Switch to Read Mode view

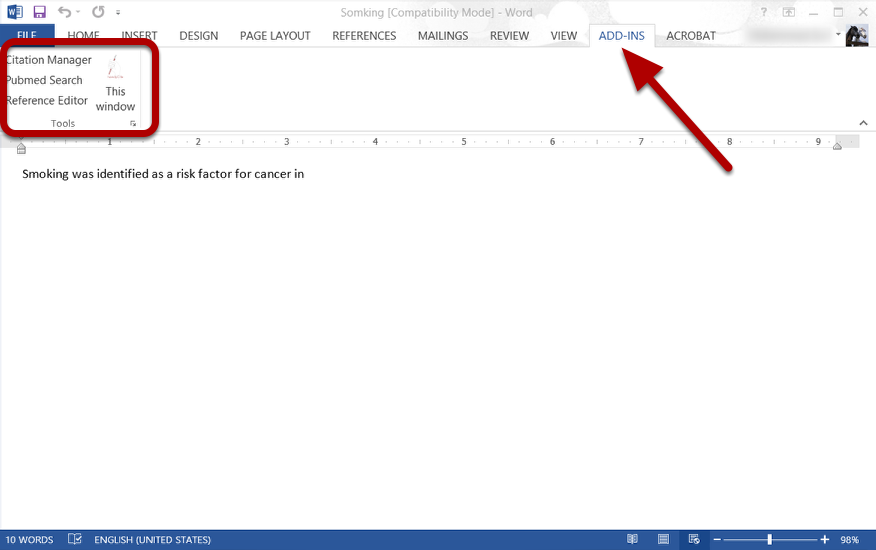pos(632,539)
